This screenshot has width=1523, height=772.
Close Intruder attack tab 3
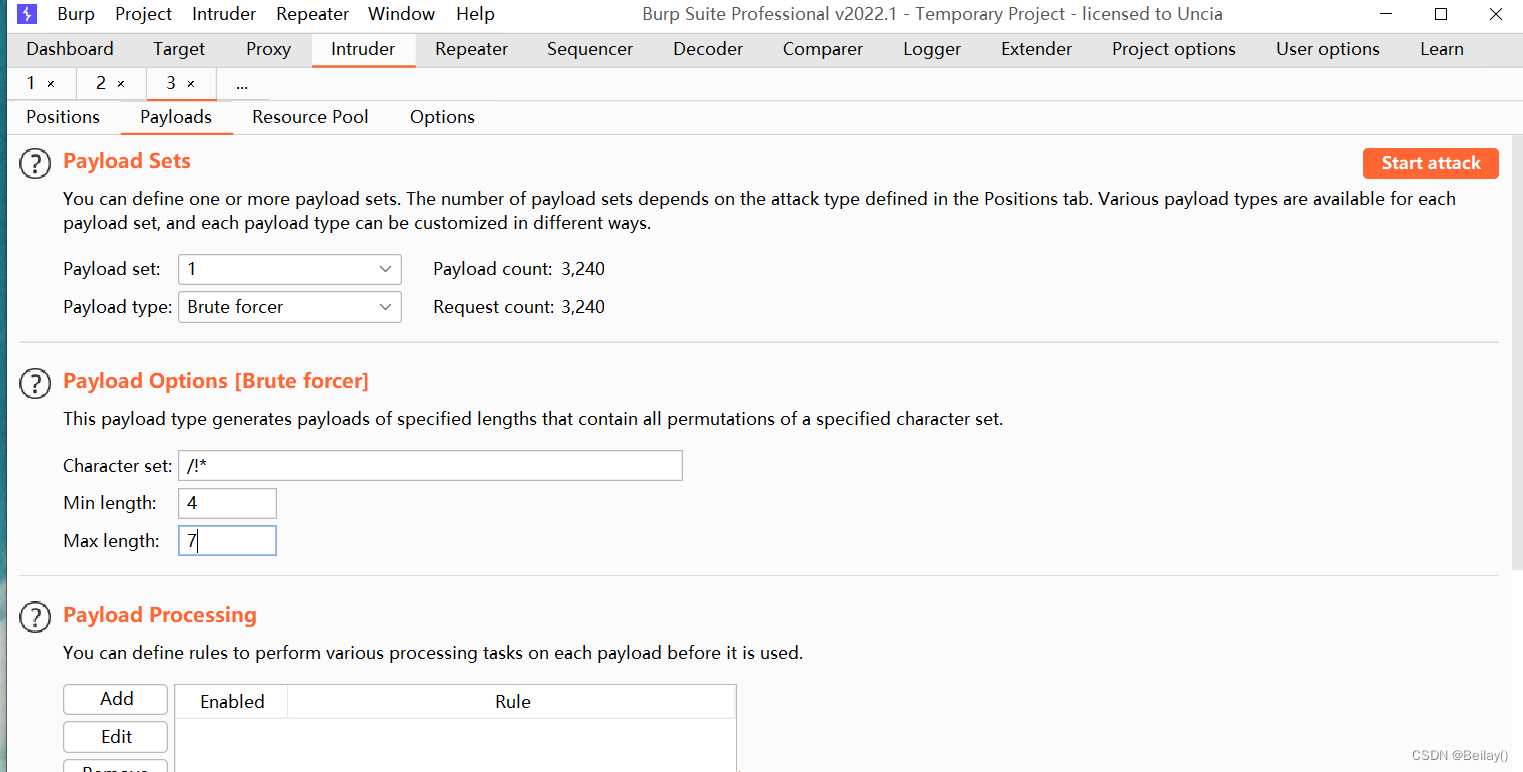[x=191, y=84]
